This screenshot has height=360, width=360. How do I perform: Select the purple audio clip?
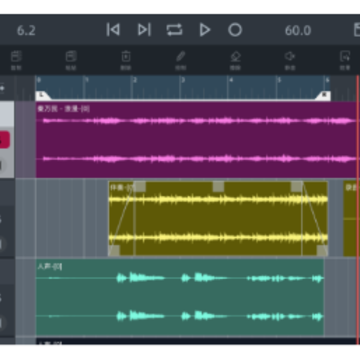click(x=196, y=140)
